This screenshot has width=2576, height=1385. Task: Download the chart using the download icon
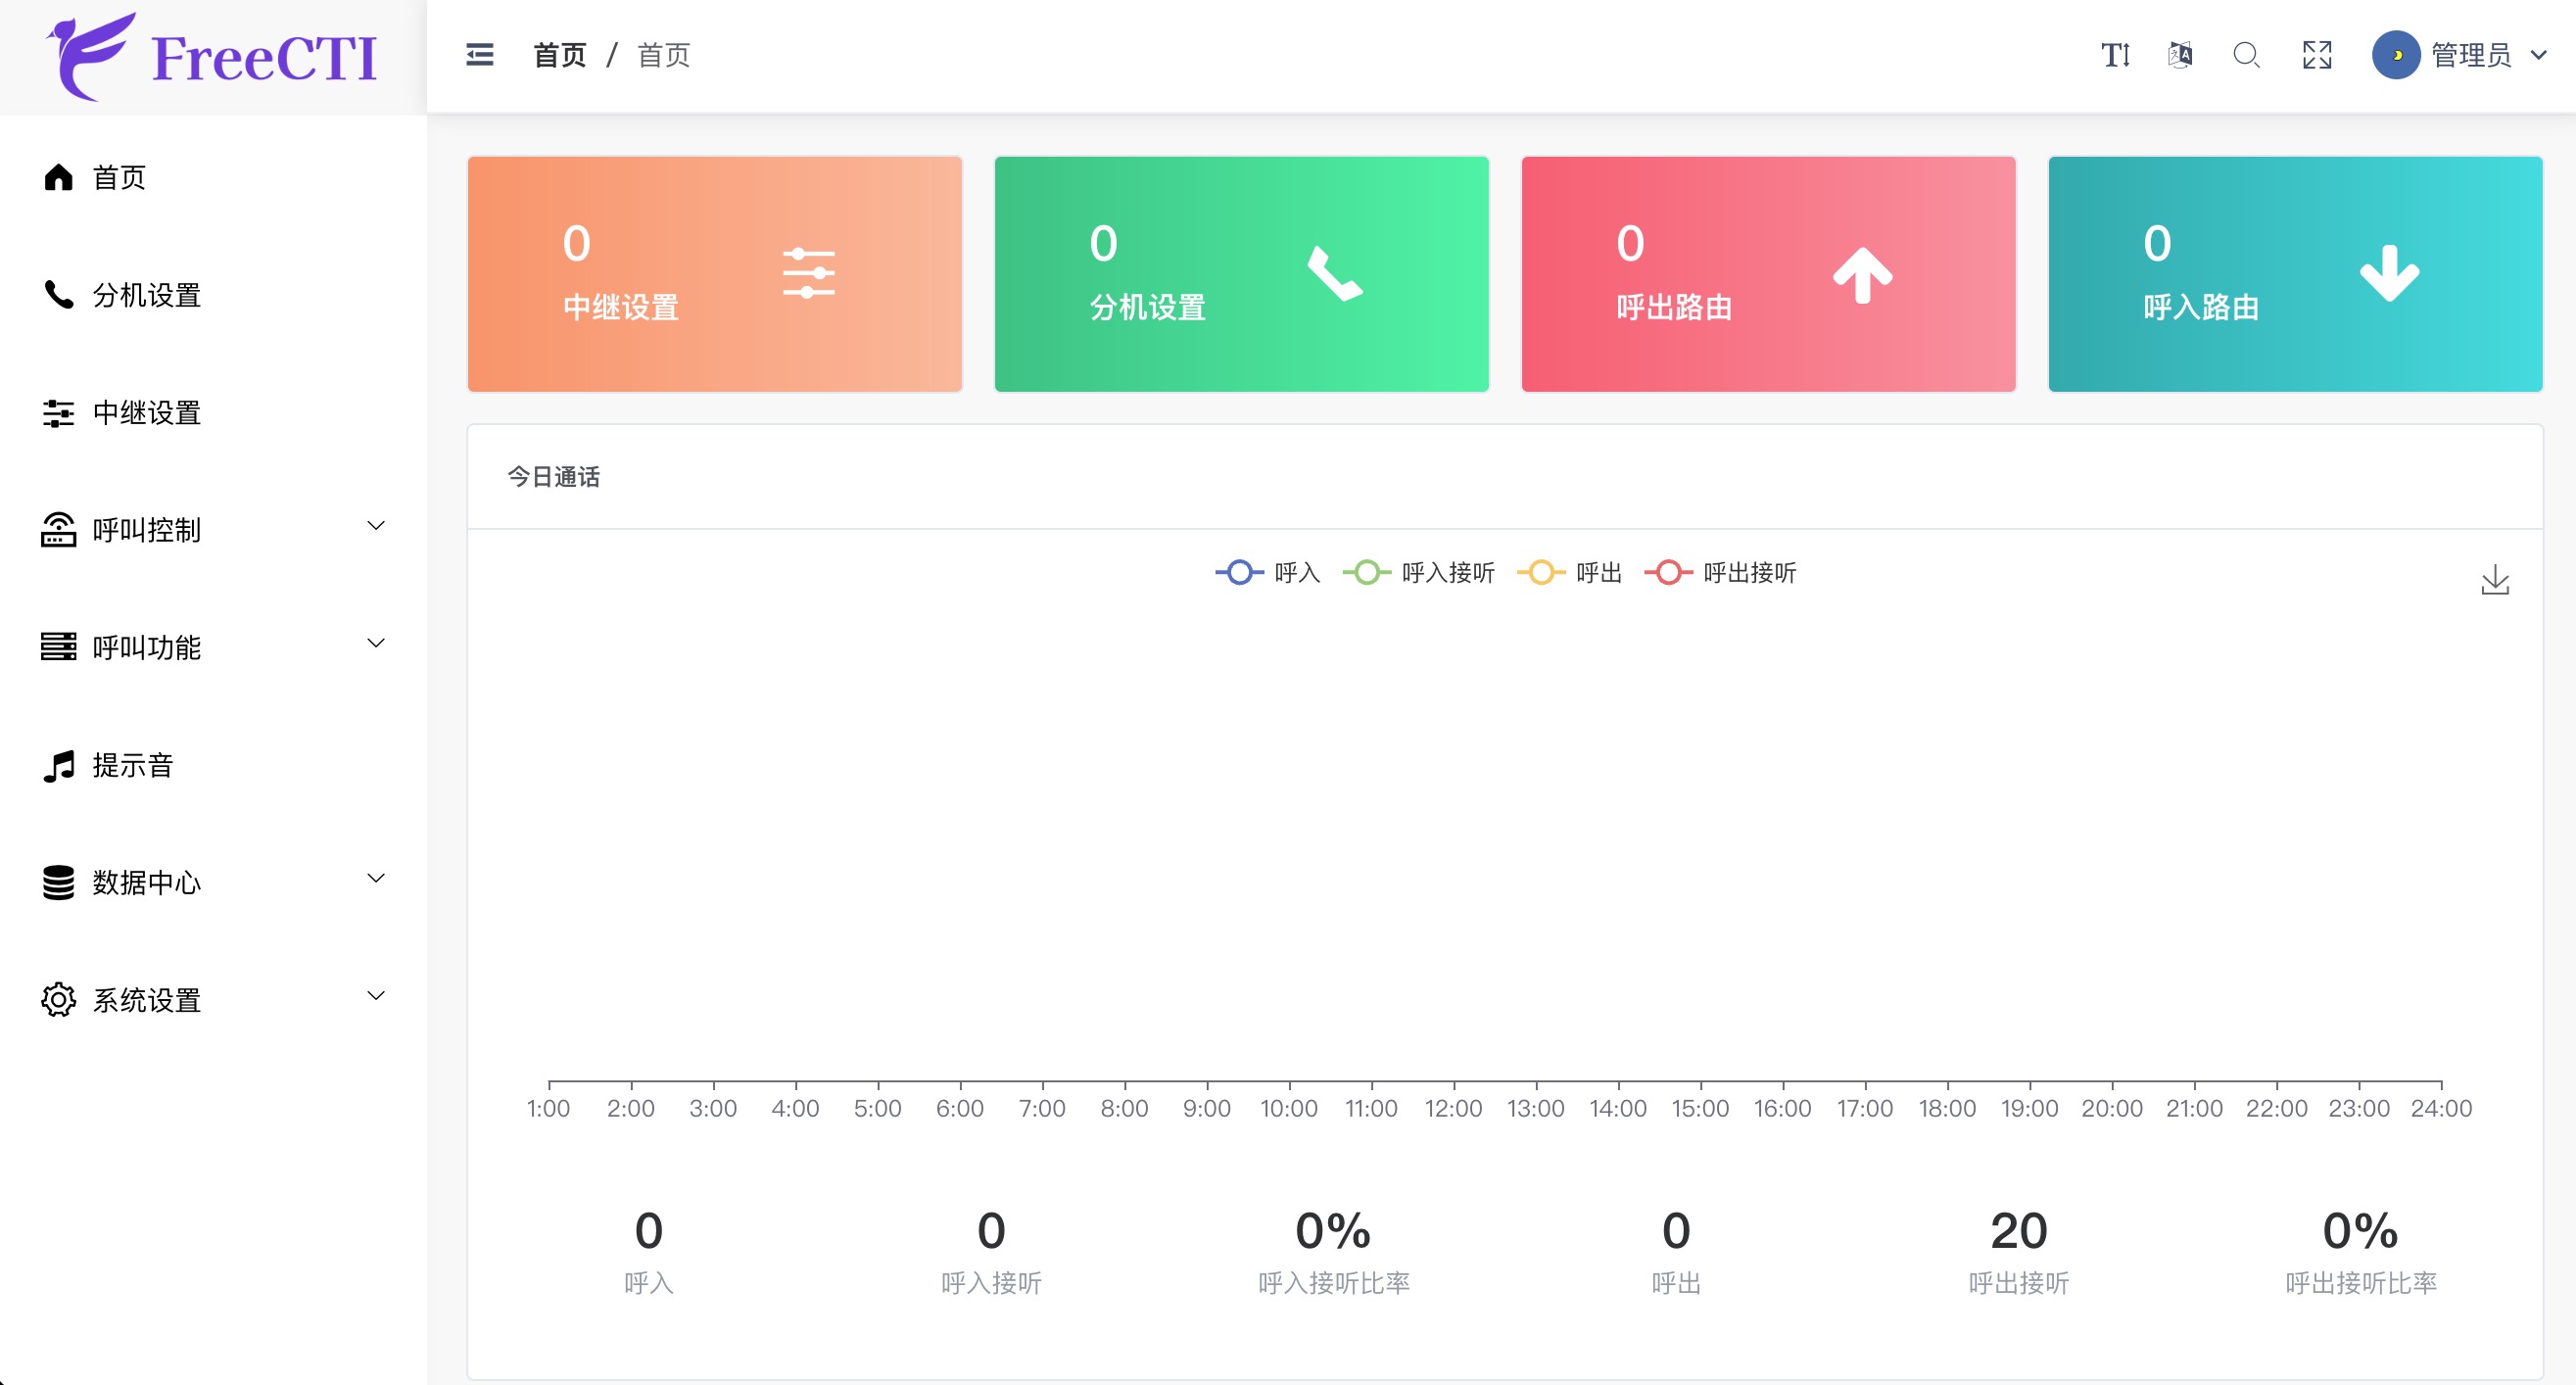[2494, 580]
